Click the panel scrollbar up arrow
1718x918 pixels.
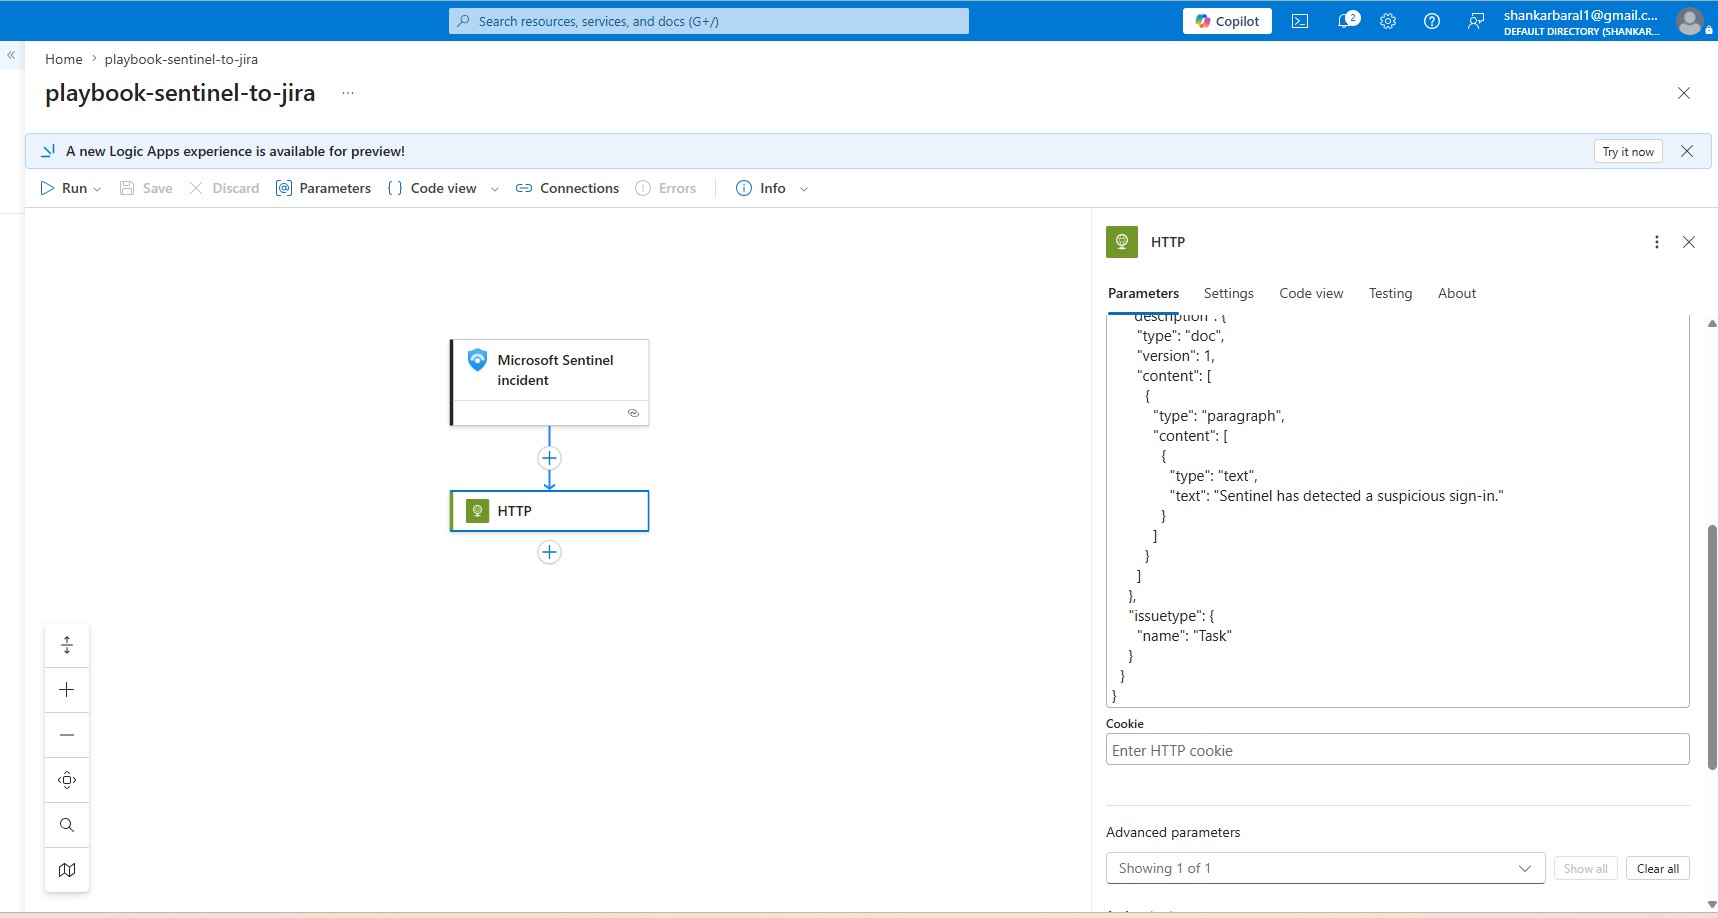tap(1711, 323)
